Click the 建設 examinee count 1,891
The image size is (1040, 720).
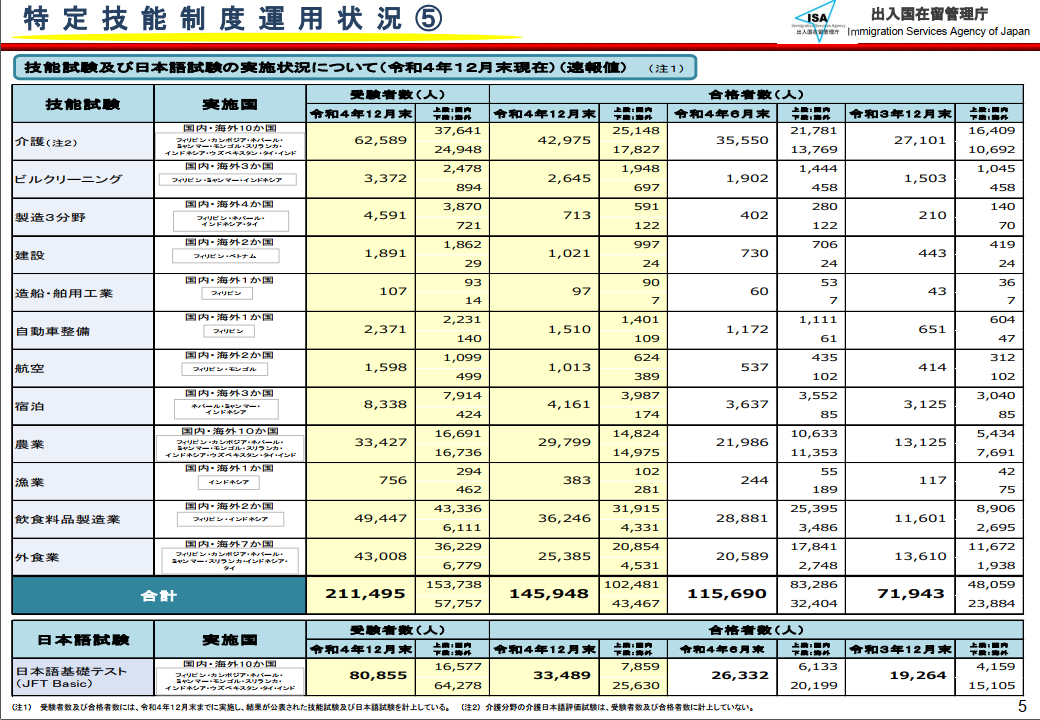tap(385, 253)
